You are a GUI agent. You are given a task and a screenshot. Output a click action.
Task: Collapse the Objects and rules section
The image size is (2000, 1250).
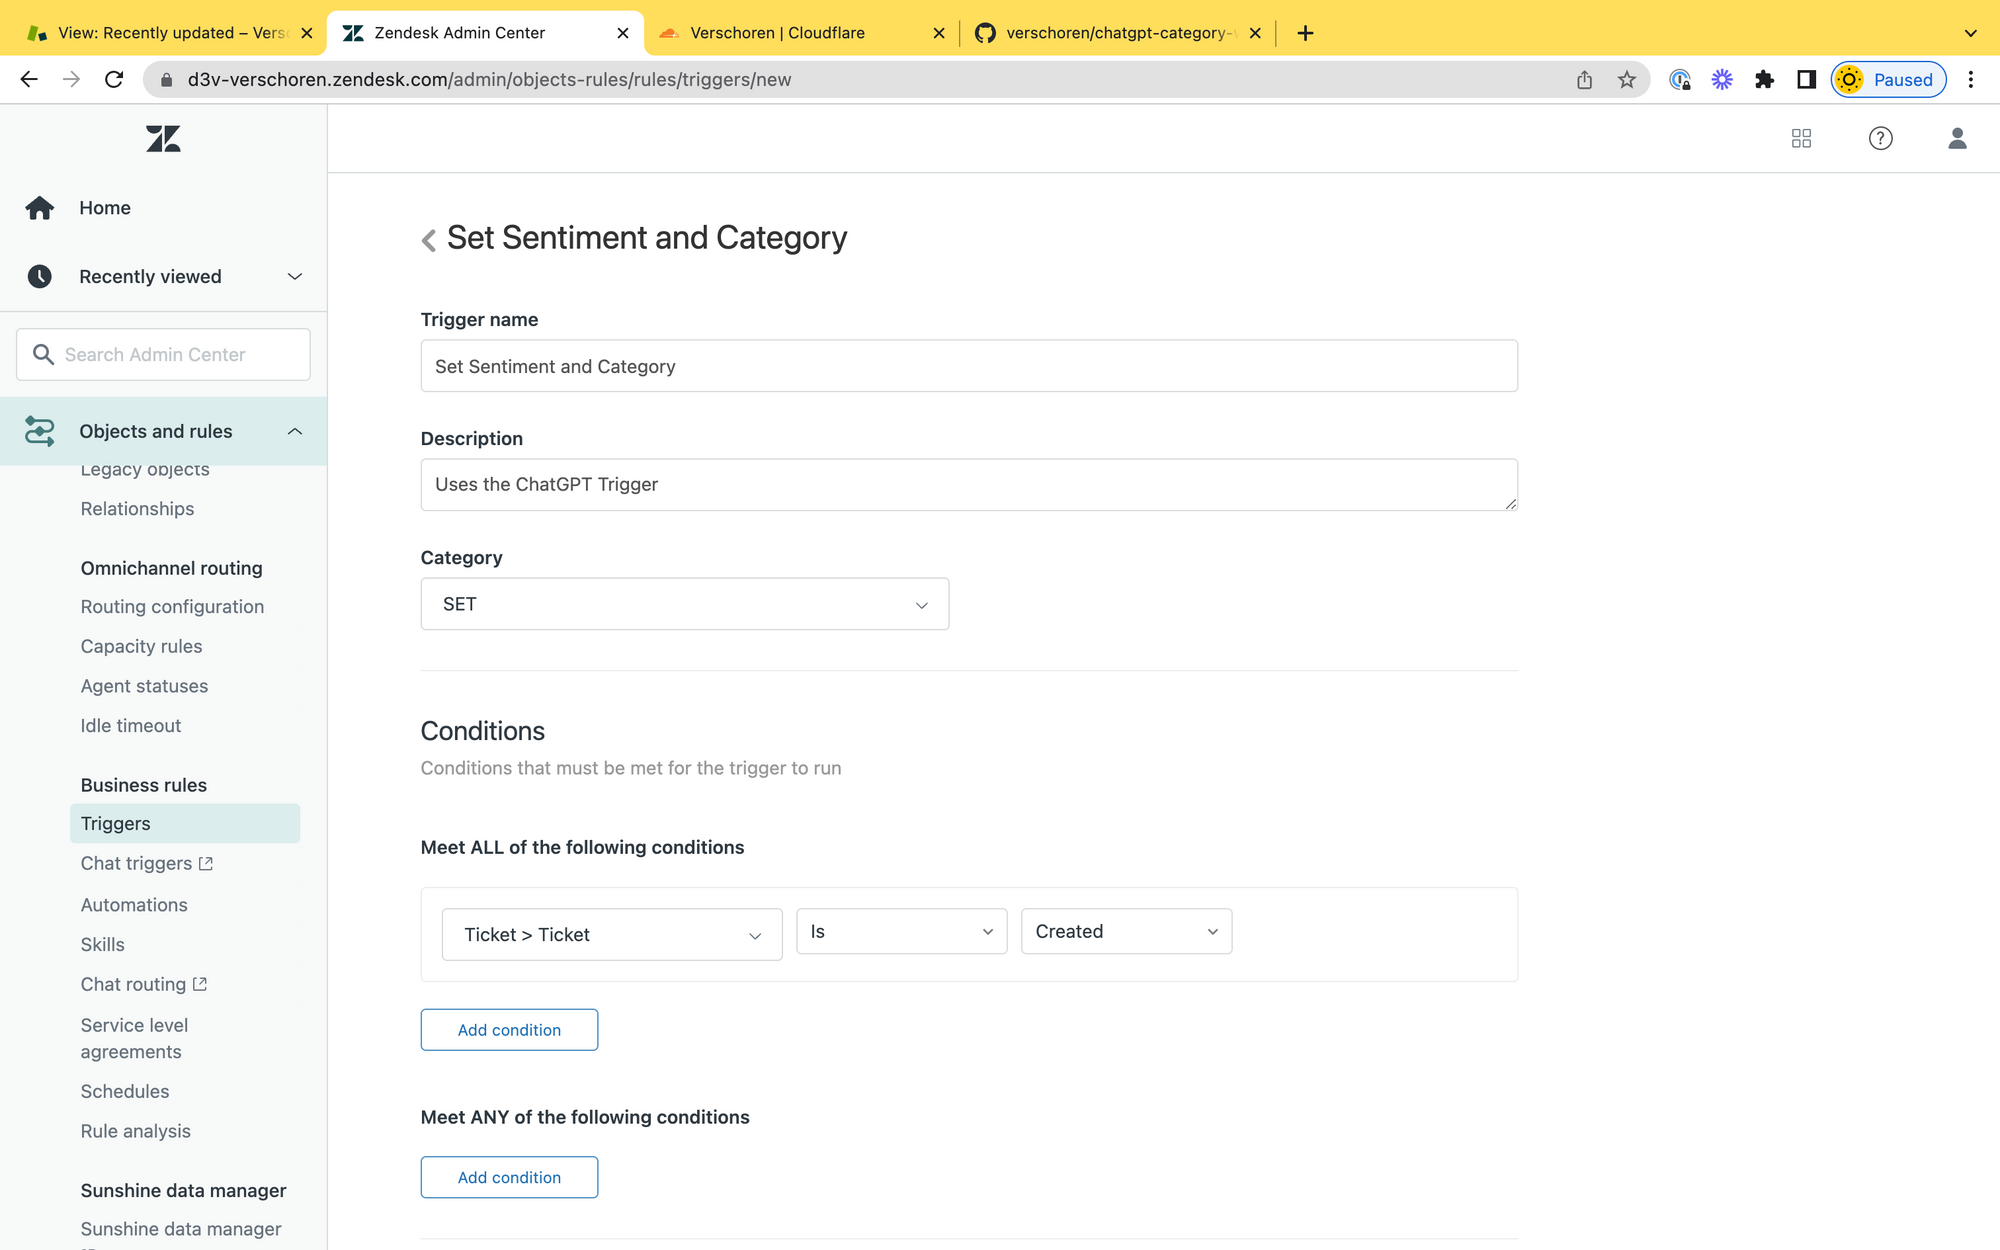point(294,432)
